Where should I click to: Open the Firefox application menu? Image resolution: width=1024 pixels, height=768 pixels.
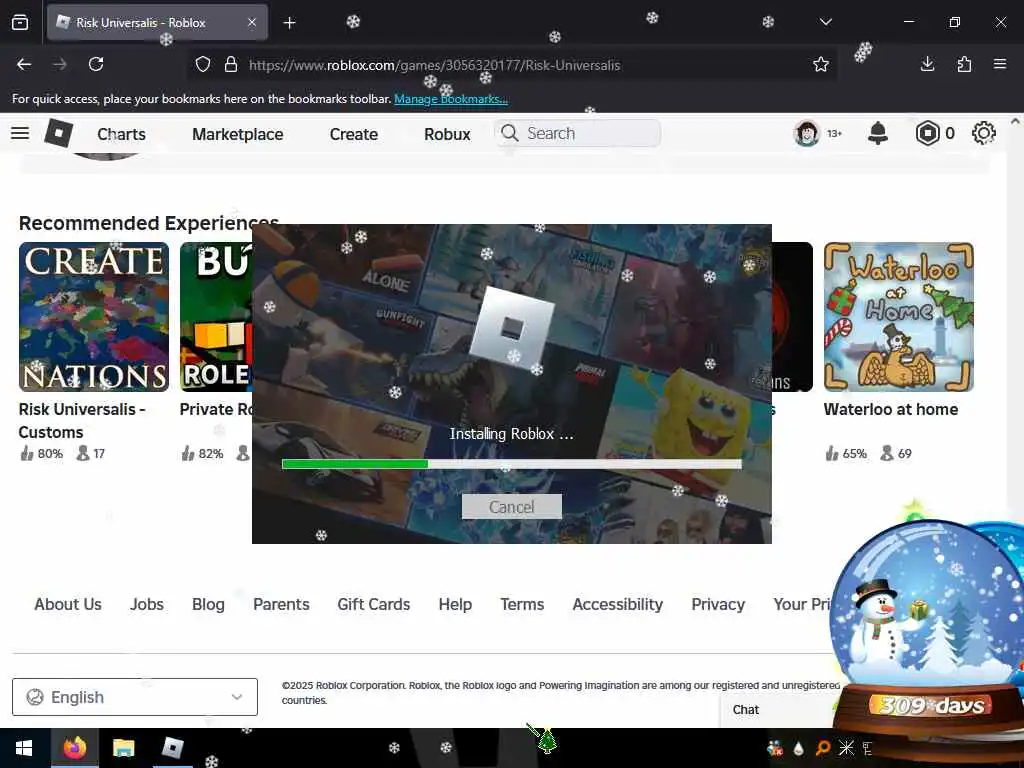pos(1000,64)
